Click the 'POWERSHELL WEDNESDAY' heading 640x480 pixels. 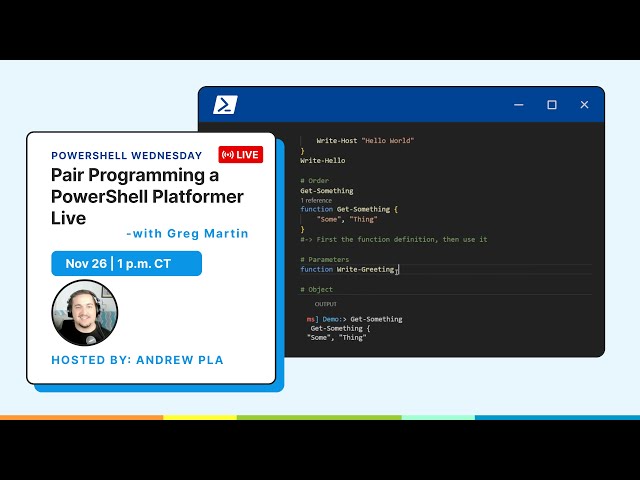point(127,156)
